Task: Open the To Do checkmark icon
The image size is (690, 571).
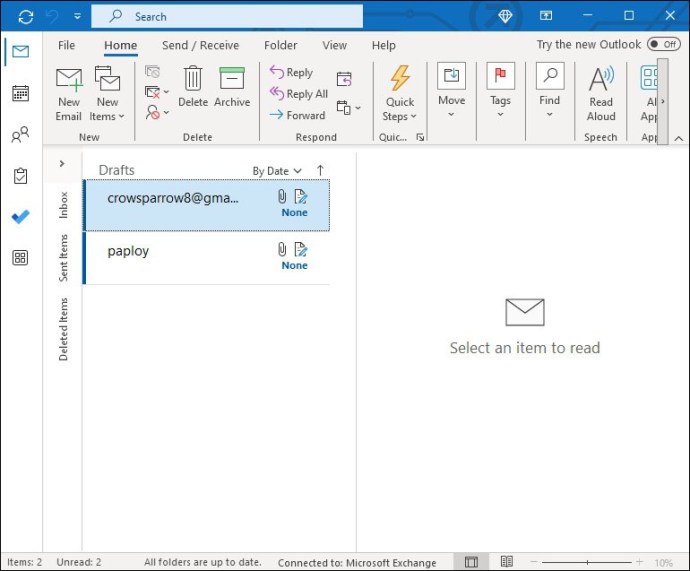Action: 20,216
